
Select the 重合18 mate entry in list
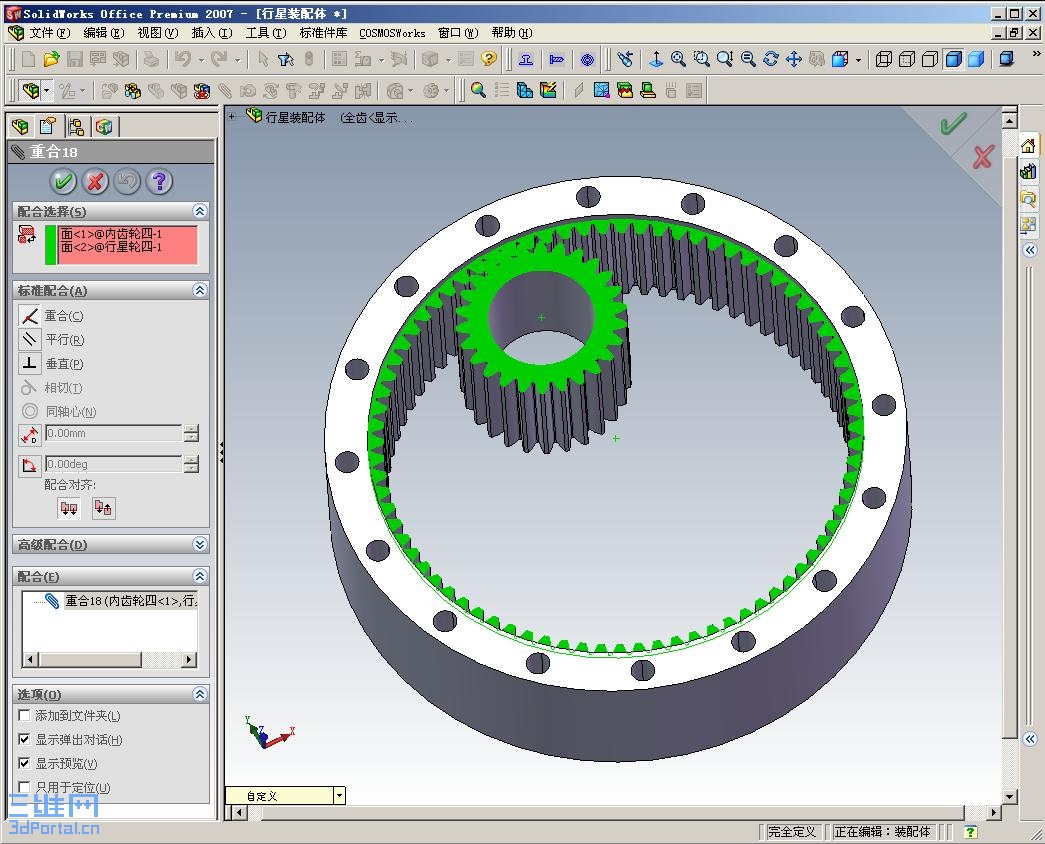[130, 601]
